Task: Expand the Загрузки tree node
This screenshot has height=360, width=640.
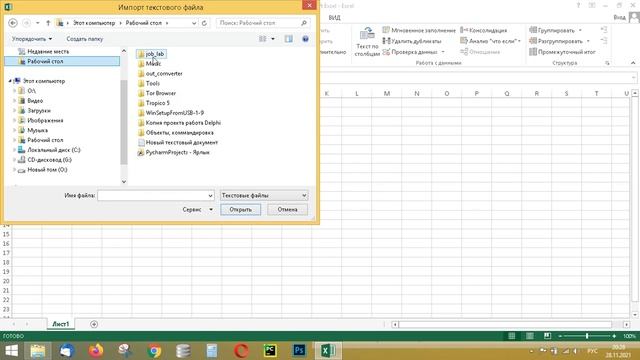Action: pos(15,111)
